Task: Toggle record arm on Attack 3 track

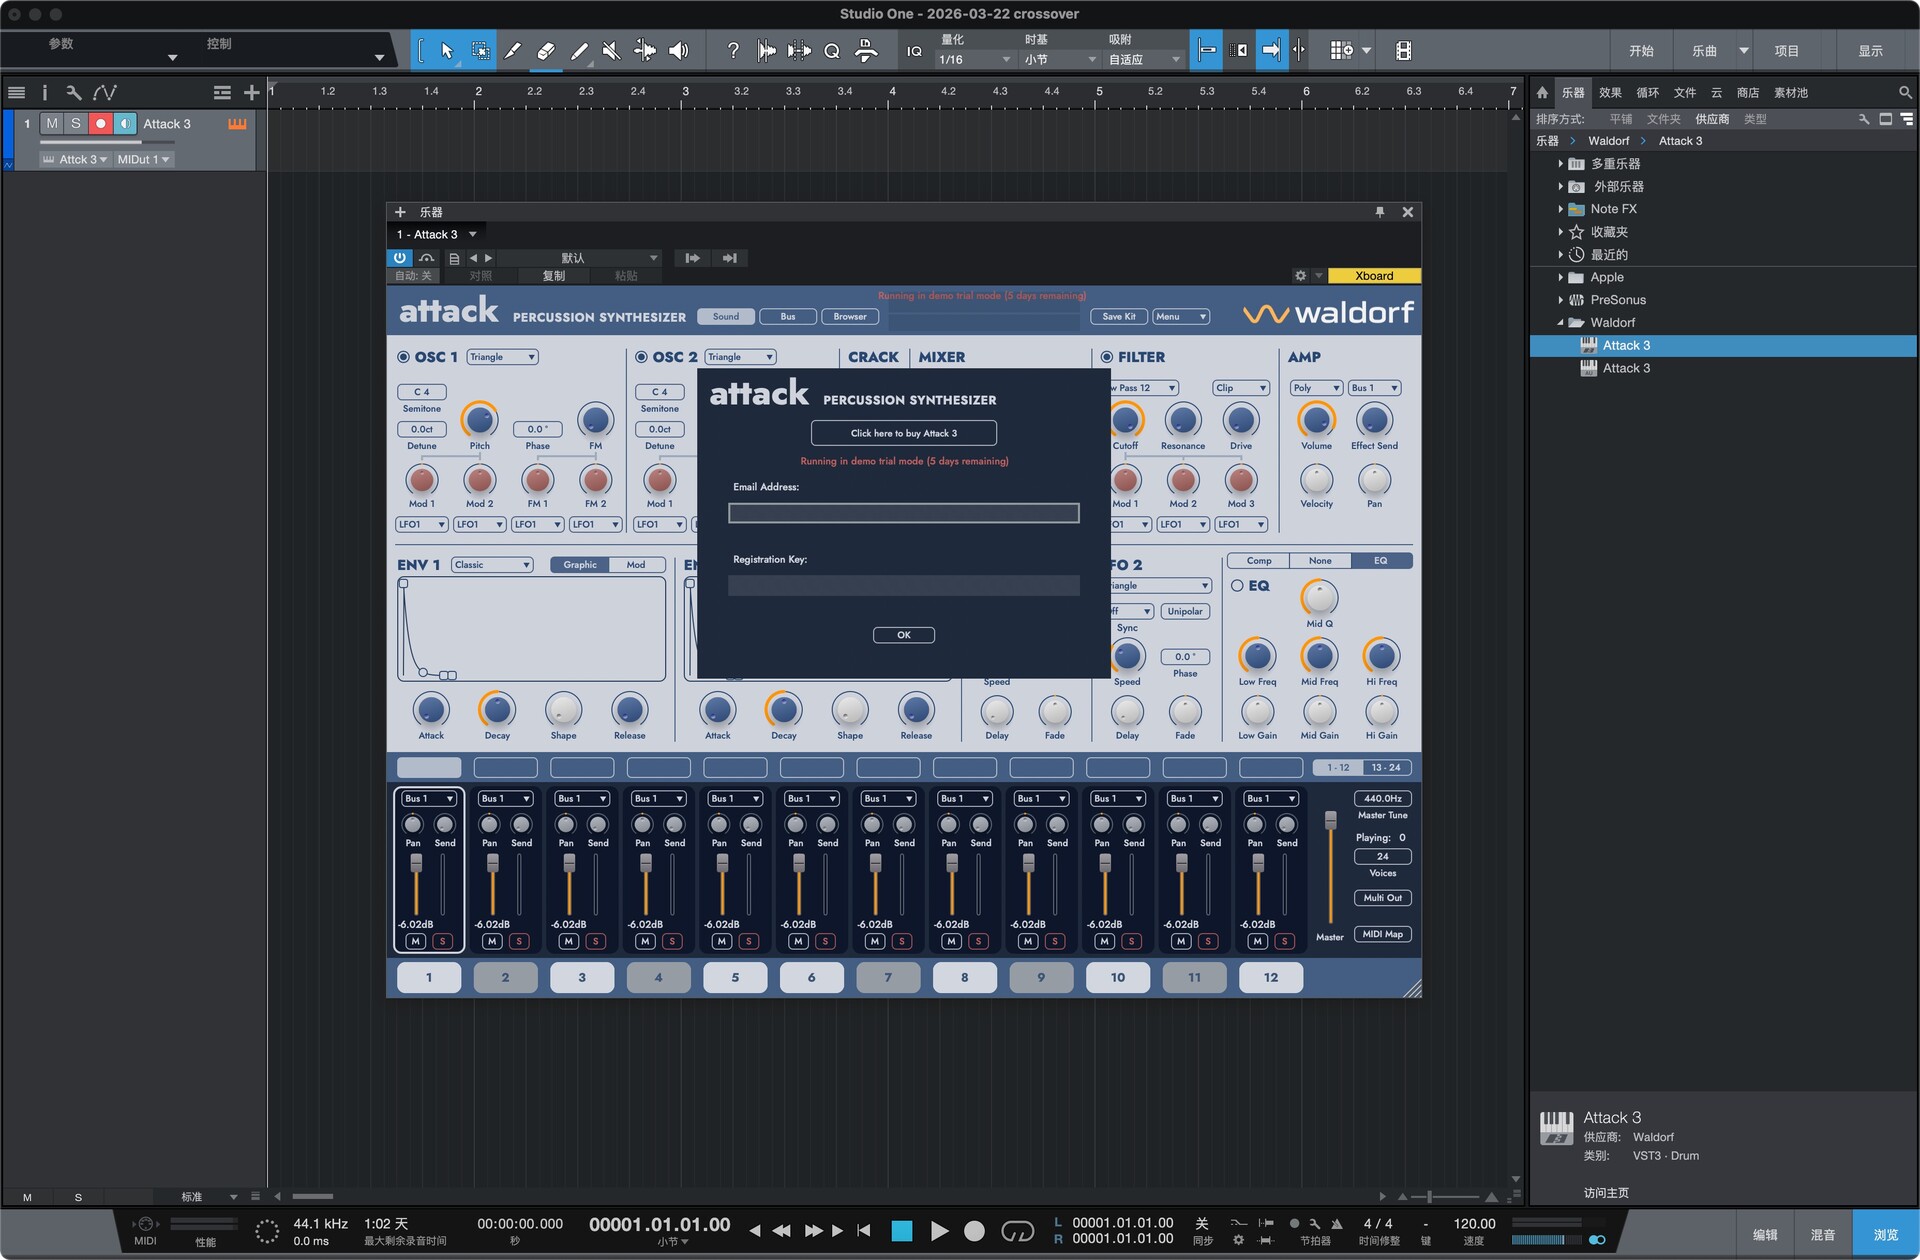Action: [100, 124]
